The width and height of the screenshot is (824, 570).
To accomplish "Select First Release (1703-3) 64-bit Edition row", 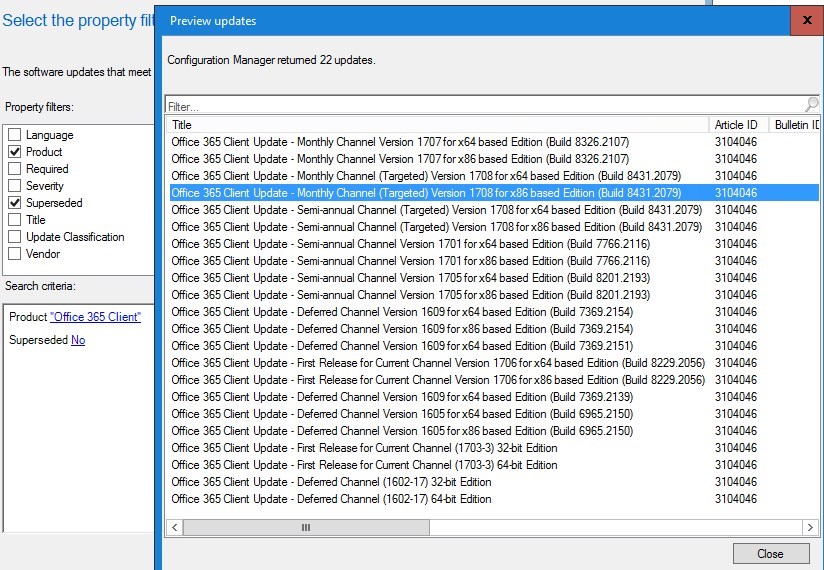I will tap(494, 465).
